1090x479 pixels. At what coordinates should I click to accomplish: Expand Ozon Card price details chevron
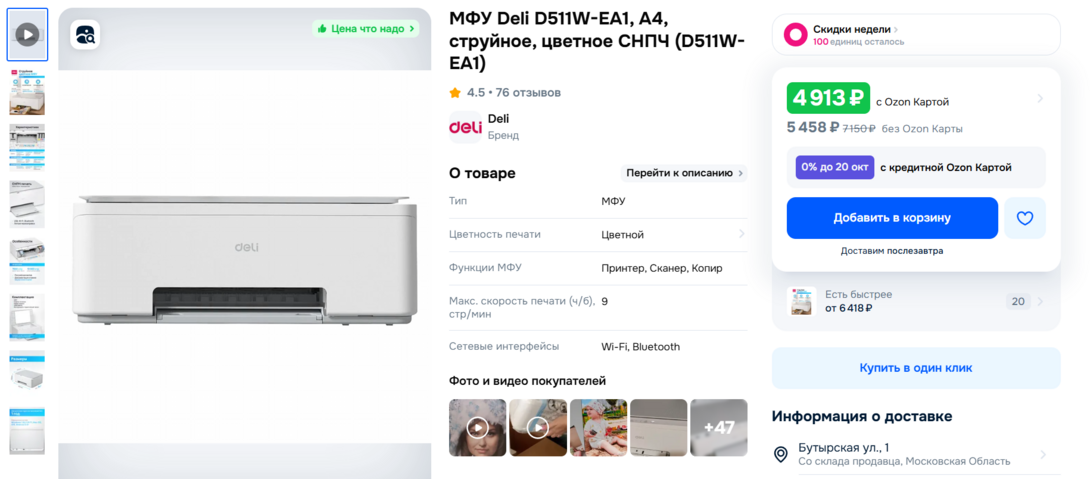(x=1040, y=99)
